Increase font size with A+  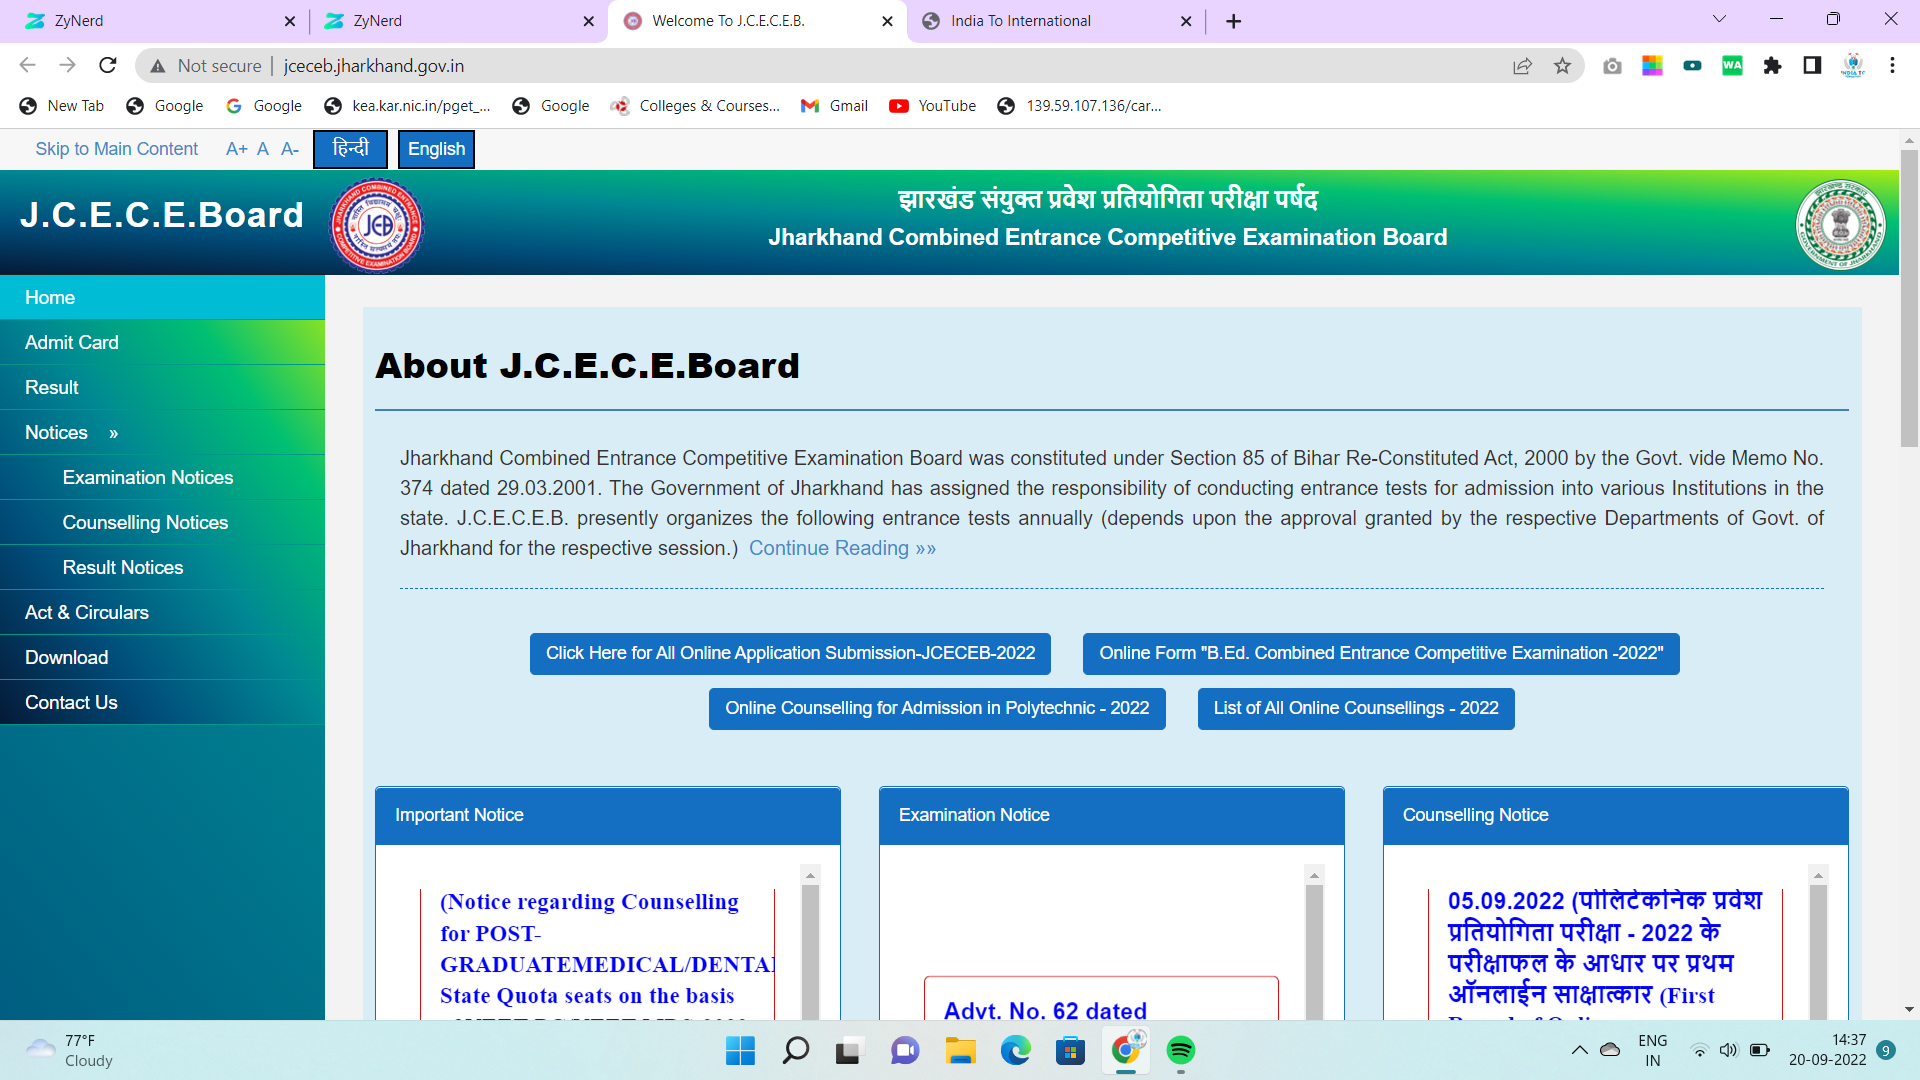pos(237,149)
